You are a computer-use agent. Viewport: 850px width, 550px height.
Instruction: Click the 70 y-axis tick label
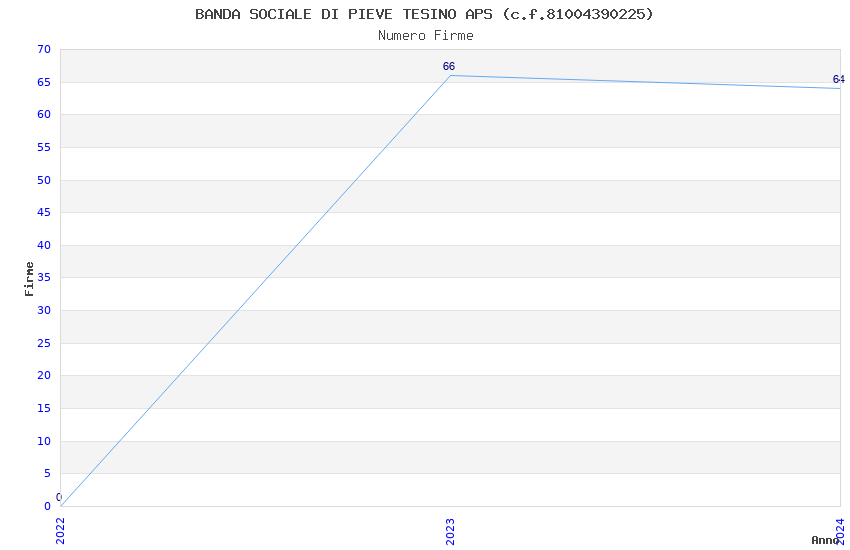point(44,49)
